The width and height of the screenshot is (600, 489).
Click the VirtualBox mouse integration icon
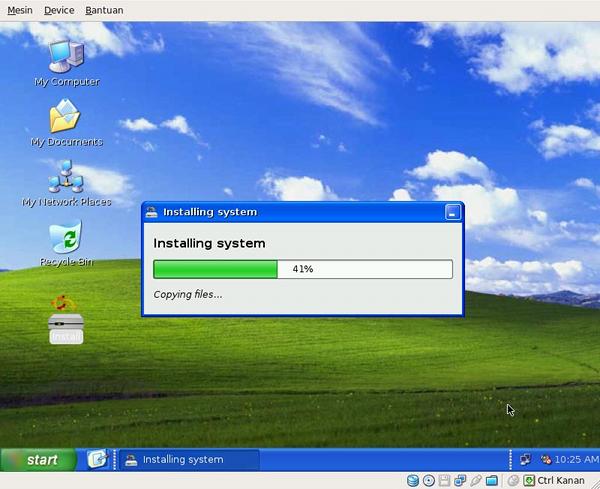pyautogui.click(x=513, y=481)
